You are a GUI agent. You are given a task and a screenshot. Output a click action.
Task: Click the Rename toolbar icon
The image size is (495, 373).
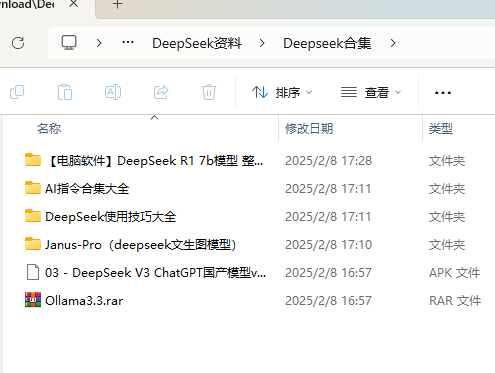(x=113, y=92)
